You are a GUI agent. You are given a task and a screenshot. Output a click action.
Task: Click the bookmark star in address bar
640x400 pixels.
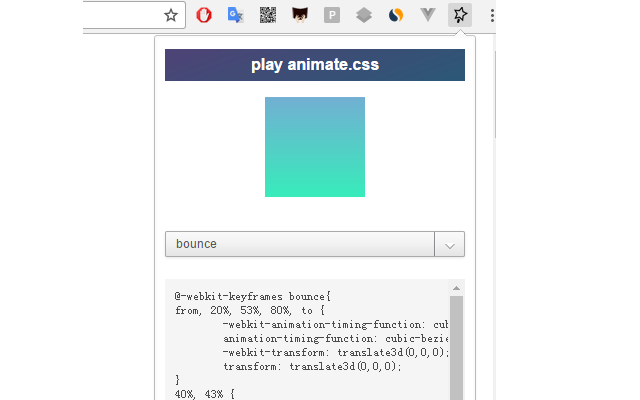(171, 16)
